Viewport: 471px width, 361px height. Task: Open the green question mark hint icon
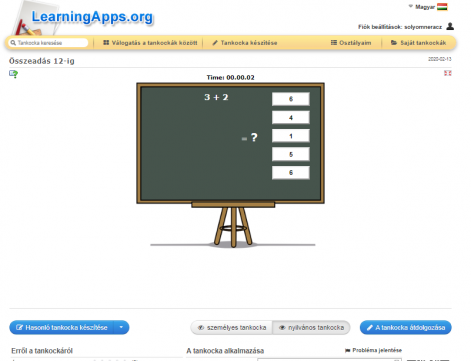[13, 74]
